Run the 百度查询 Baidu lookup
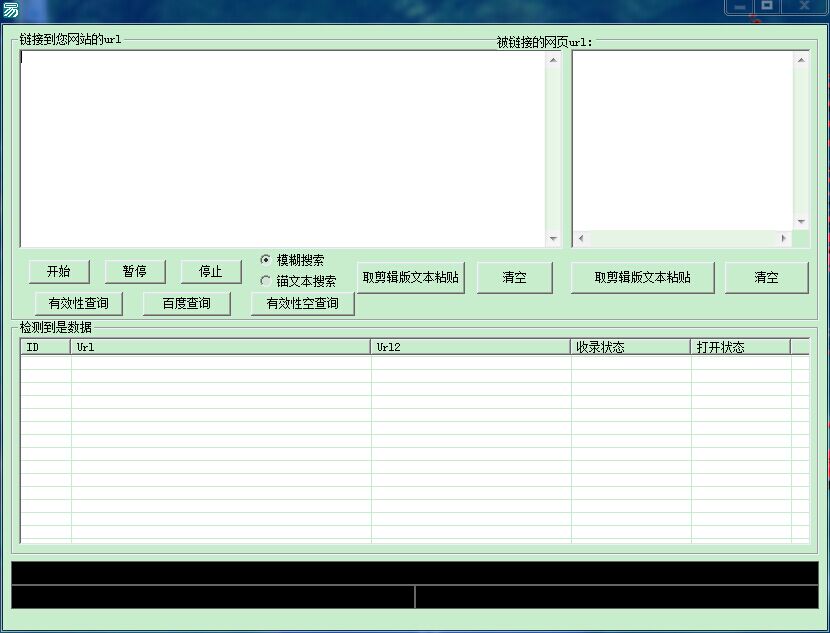830x633 pixels. click(x=186, y=303)
